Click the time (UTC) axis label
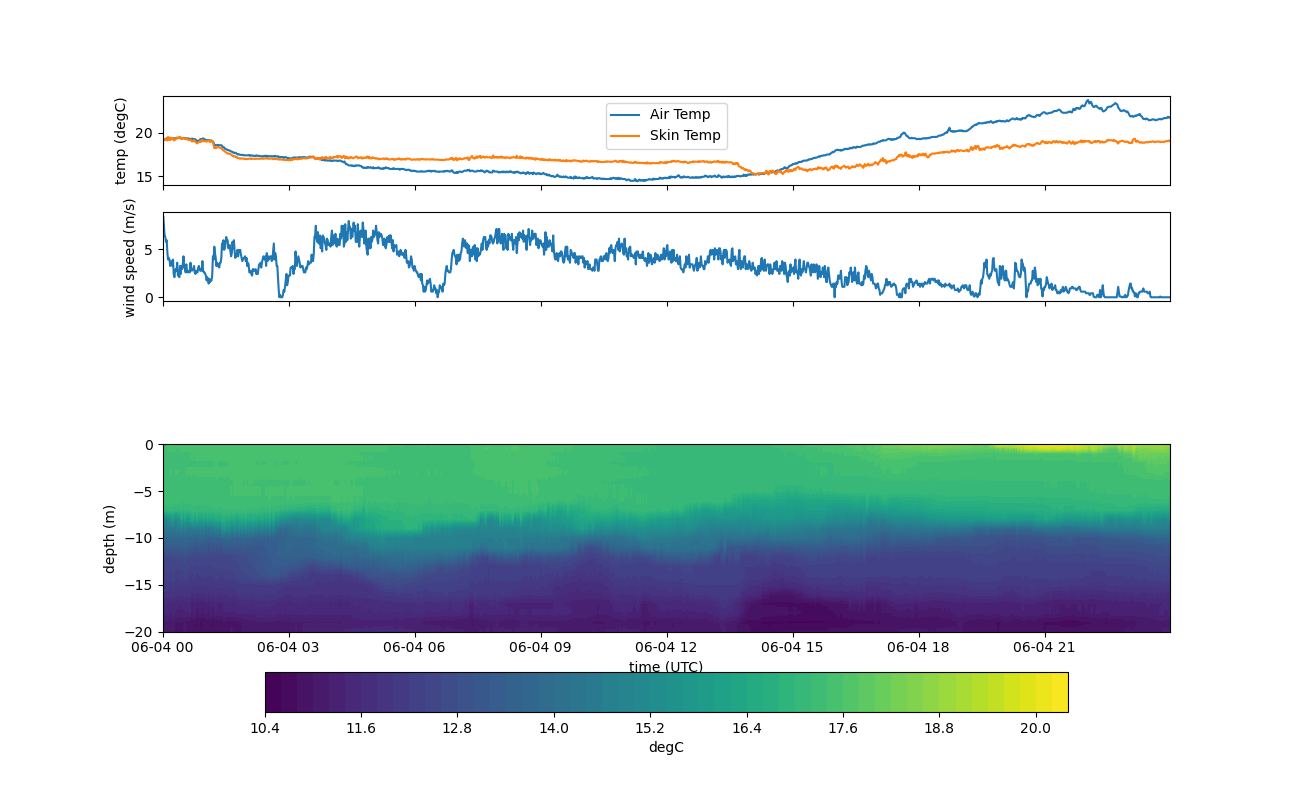The image size is (1300, 800). (666, 667)
